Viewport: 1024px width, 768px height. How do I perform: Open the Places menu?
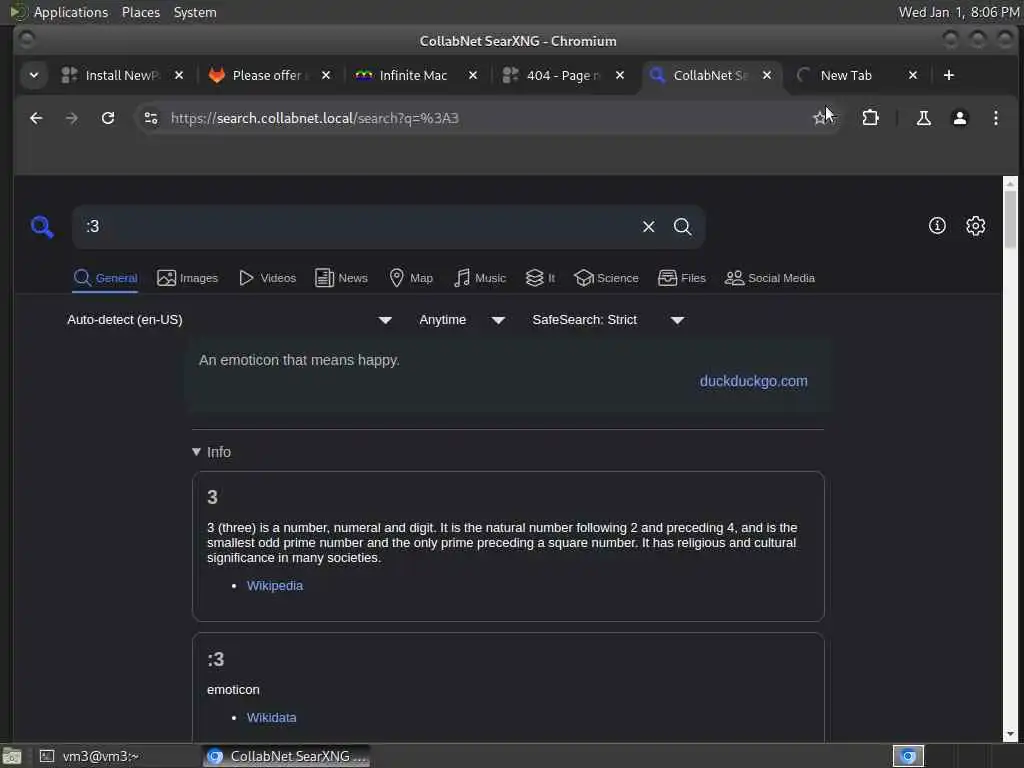[x=140, y=12]
